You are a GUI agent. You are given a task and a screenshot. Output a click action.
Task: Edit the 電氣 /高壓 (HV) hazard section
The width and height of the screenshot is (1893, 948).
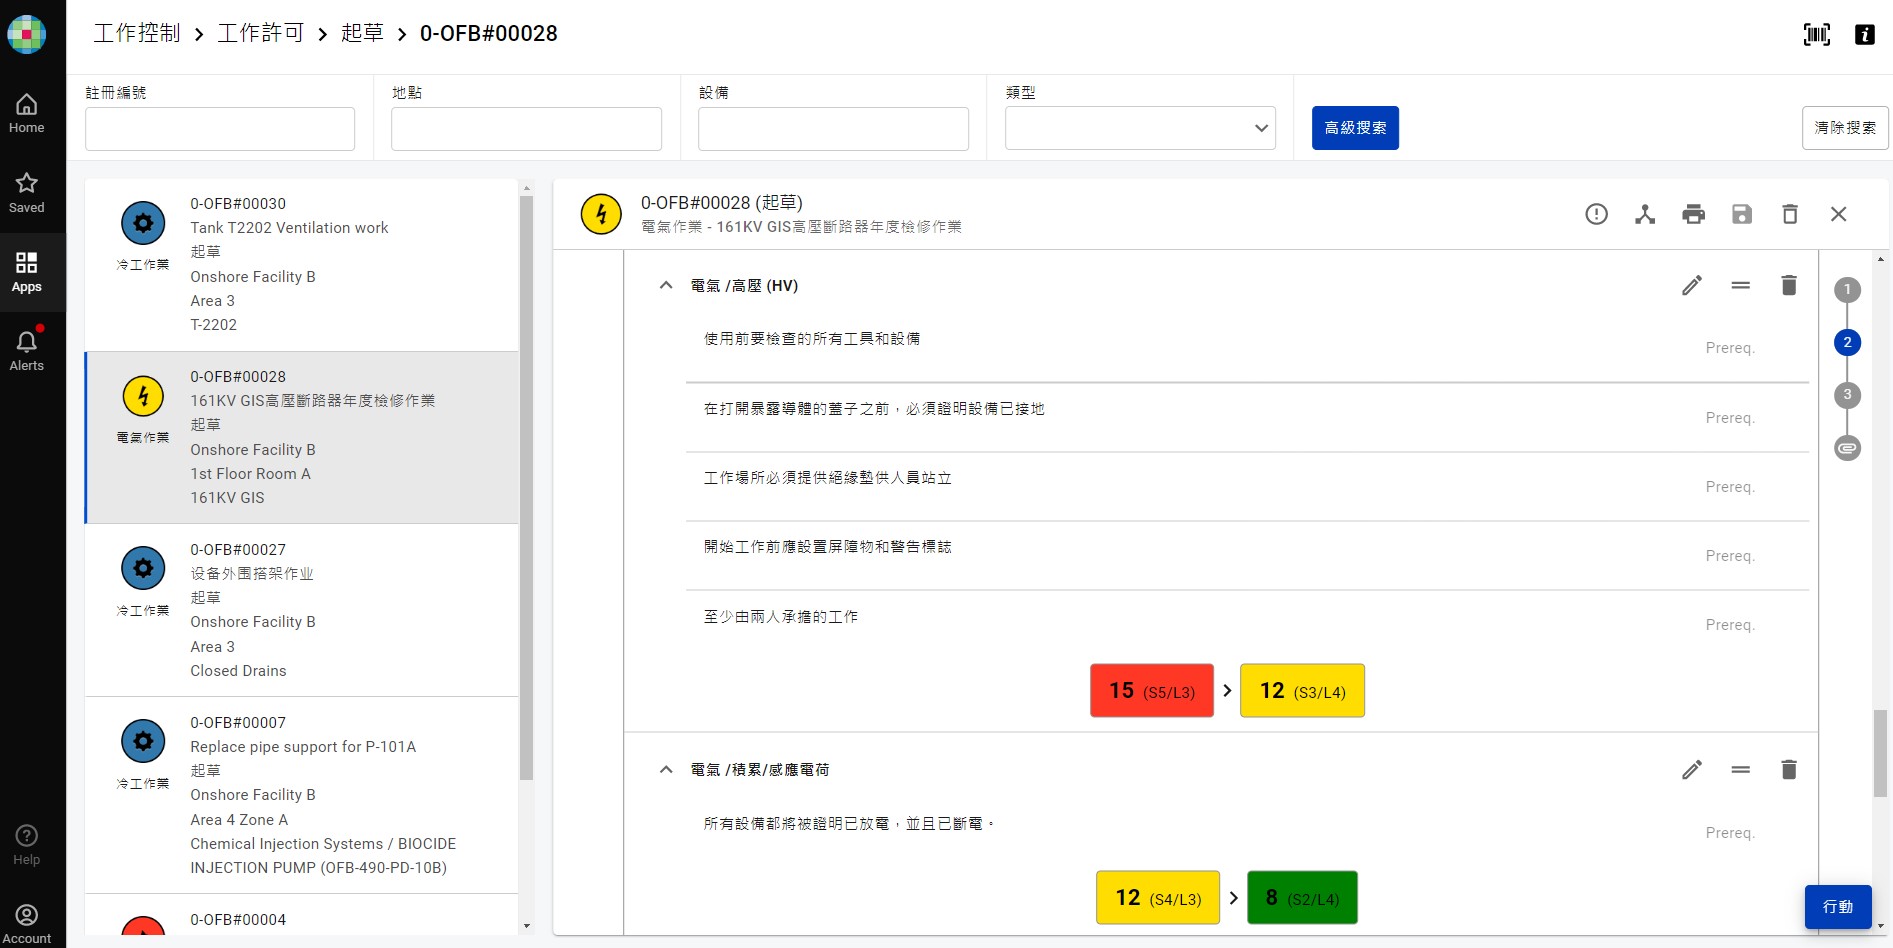pos(1692,286)
